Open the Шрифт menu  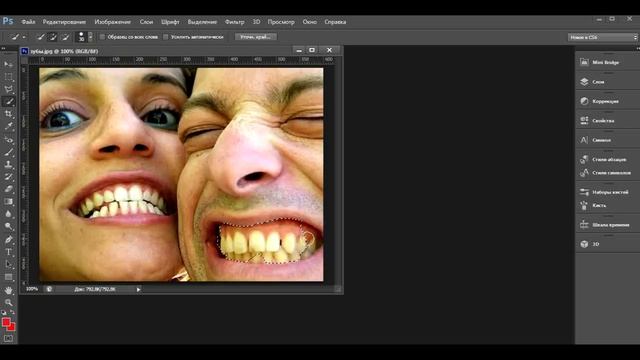tap(170, 22)
